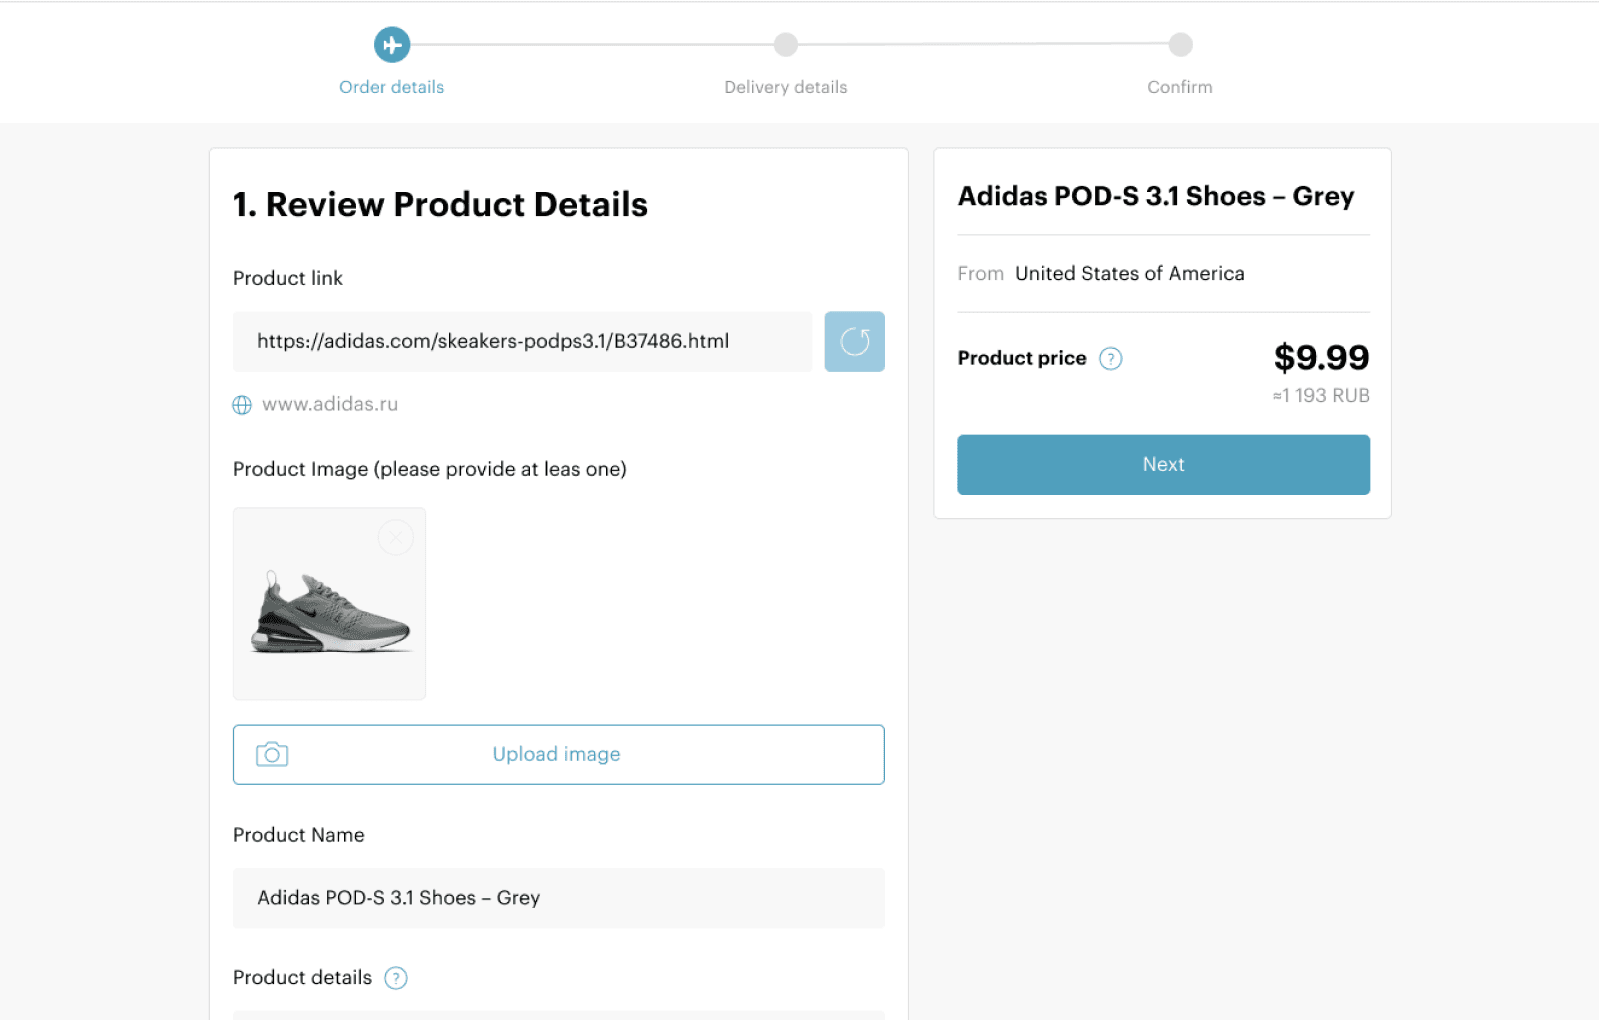Image resolution: width=1599 pixels, height=1020 pixels.
Task: Open the www.adidas.ru link
Action: [x=330, y=404]
